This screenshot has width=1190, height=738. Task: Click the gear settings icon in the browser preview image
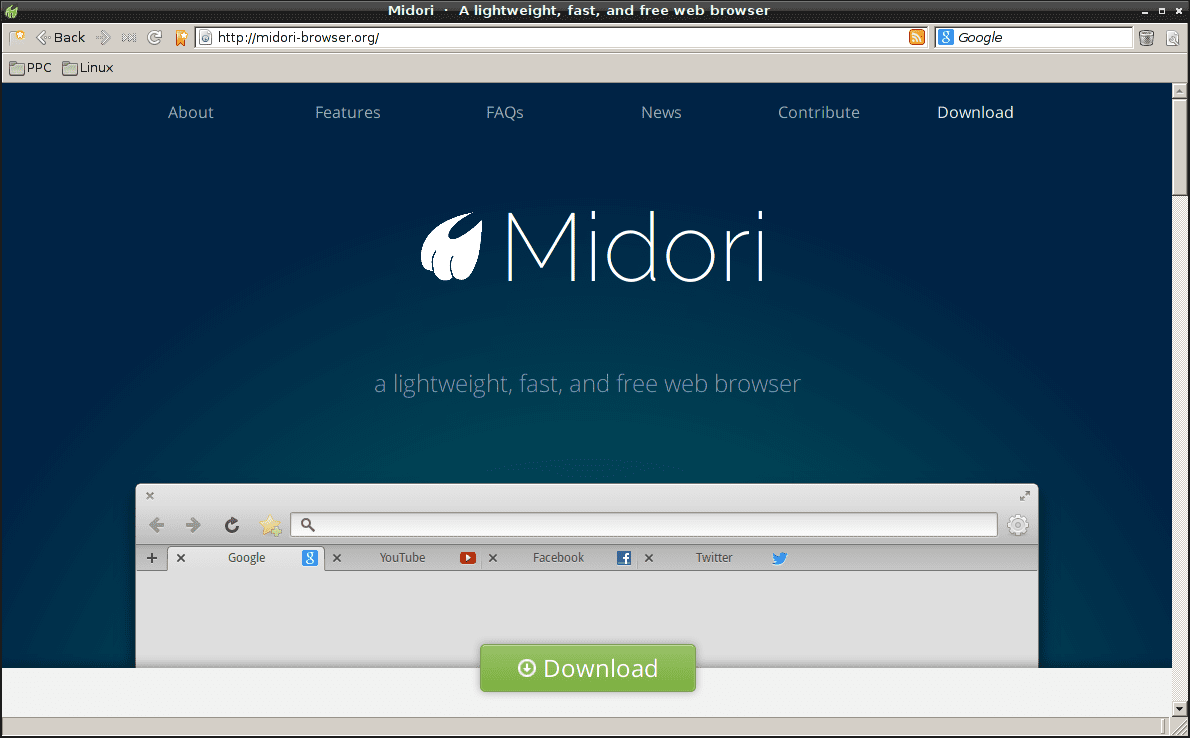(1018, 524)
